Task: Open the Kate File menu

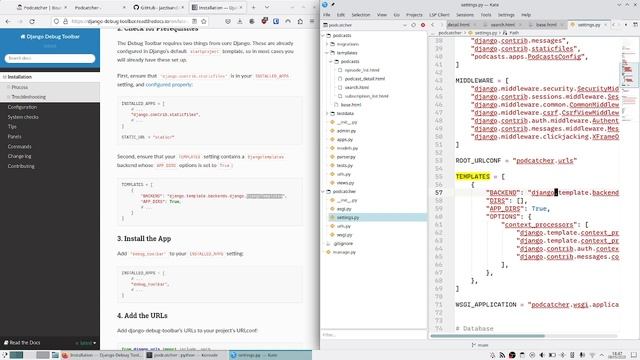Action: 327,15
